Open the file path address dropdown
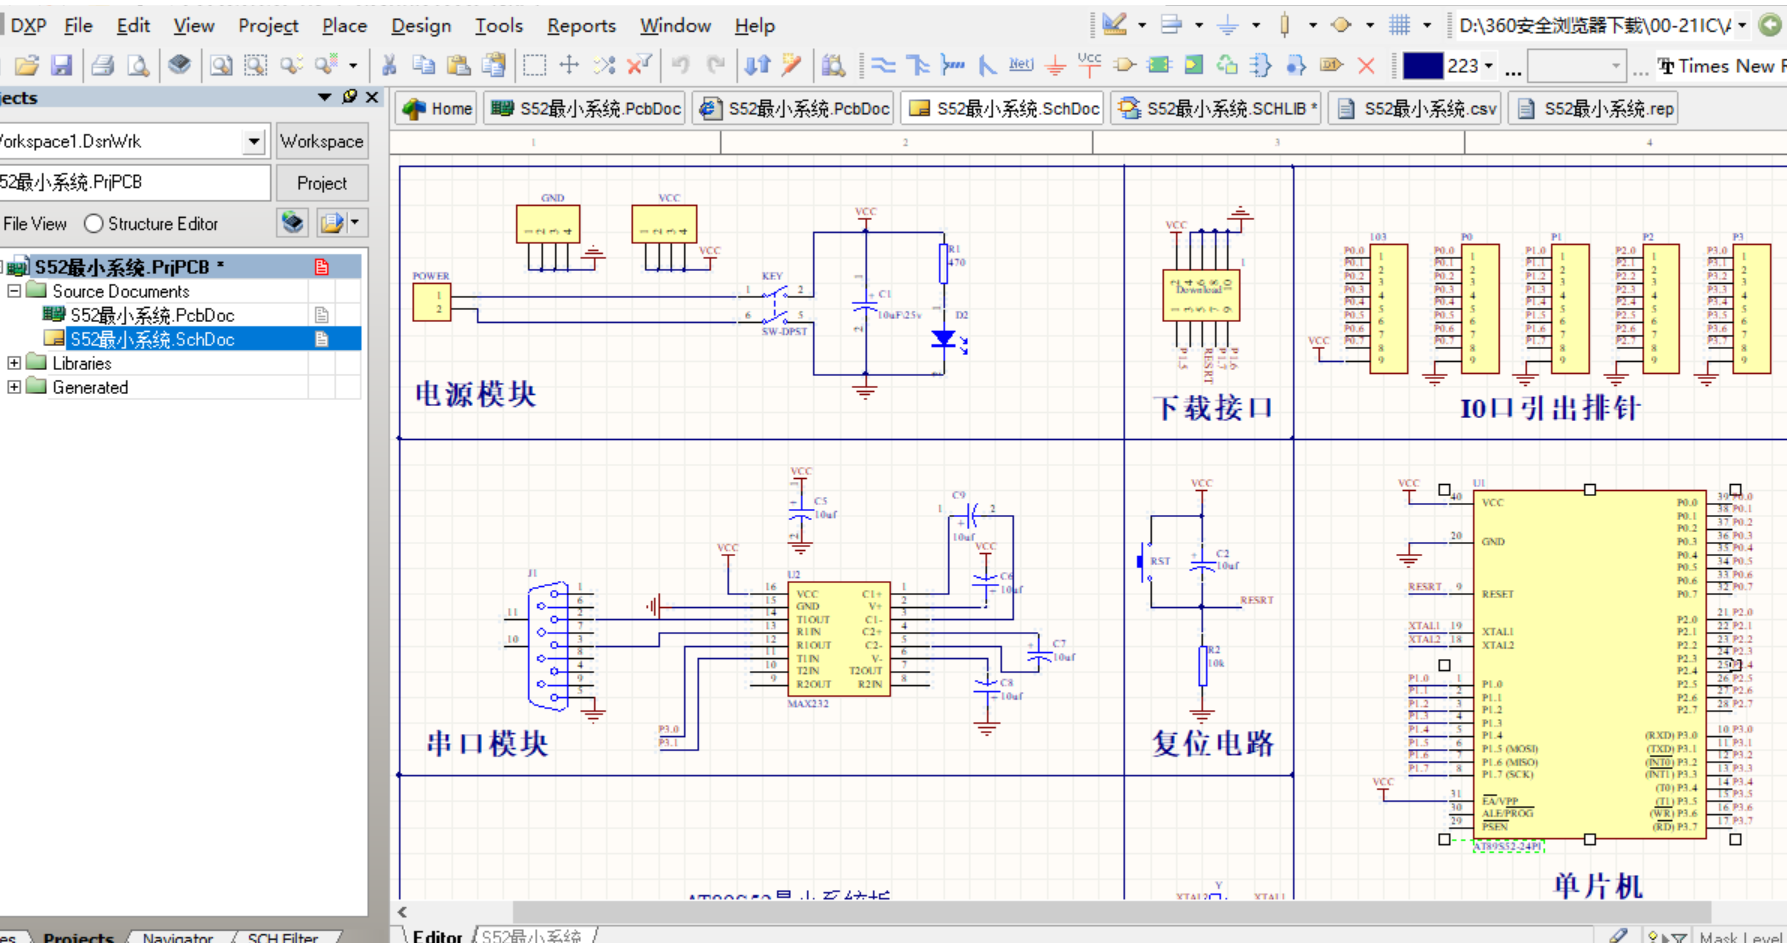Image resolution: width=1787 pixels, height=943 pixels. point(1742,25)
